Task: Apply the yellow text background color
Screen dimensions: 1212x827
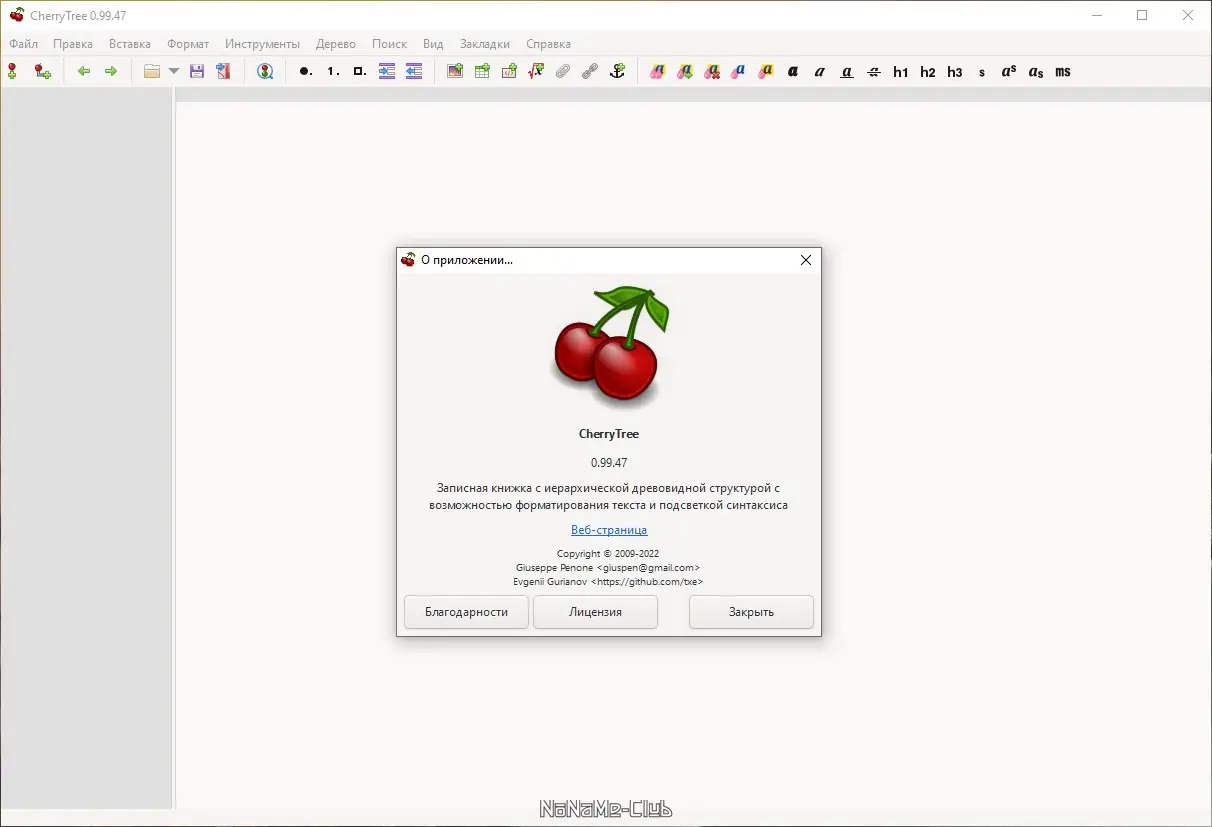Action: tap(766, 72)
